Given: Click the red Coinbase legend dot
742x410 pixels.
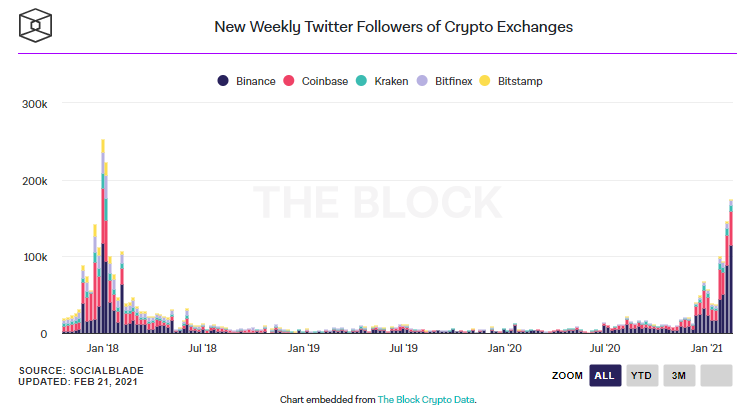Looking at the screenshot, I should [288, 80].
